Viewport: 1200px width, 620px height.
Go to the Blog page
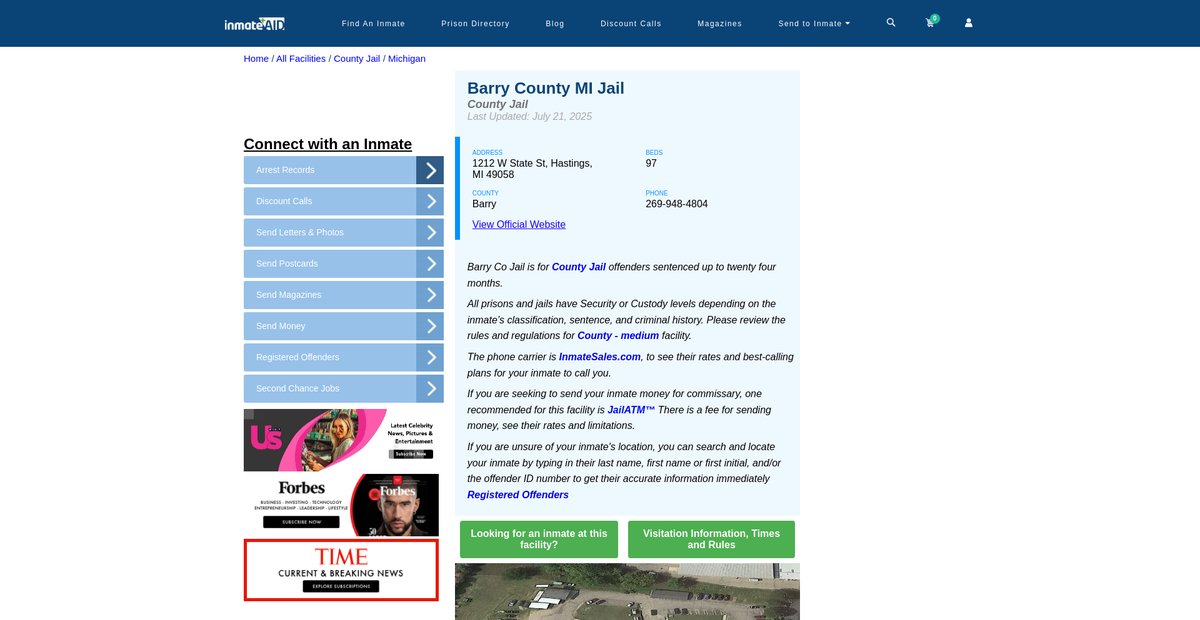555,23
